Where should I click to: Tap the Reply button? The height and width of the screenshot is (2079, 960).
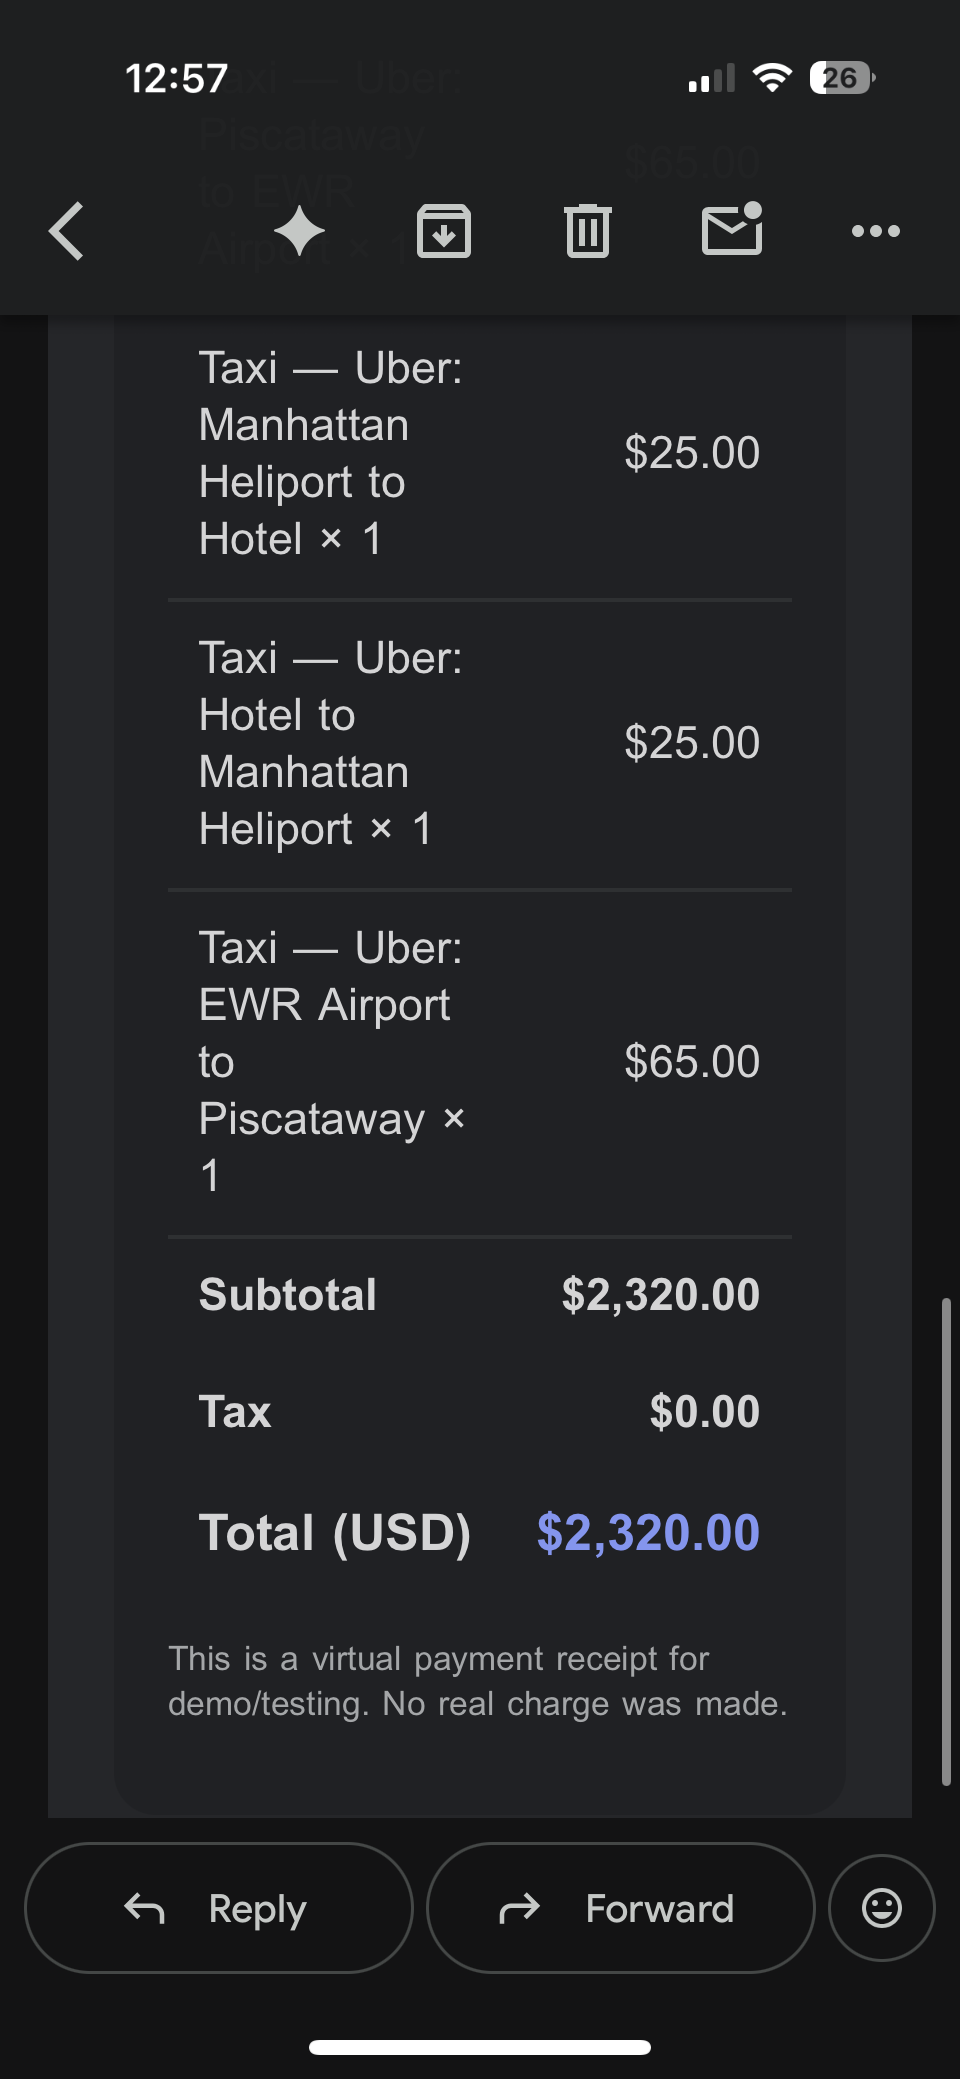[218, 1908]
